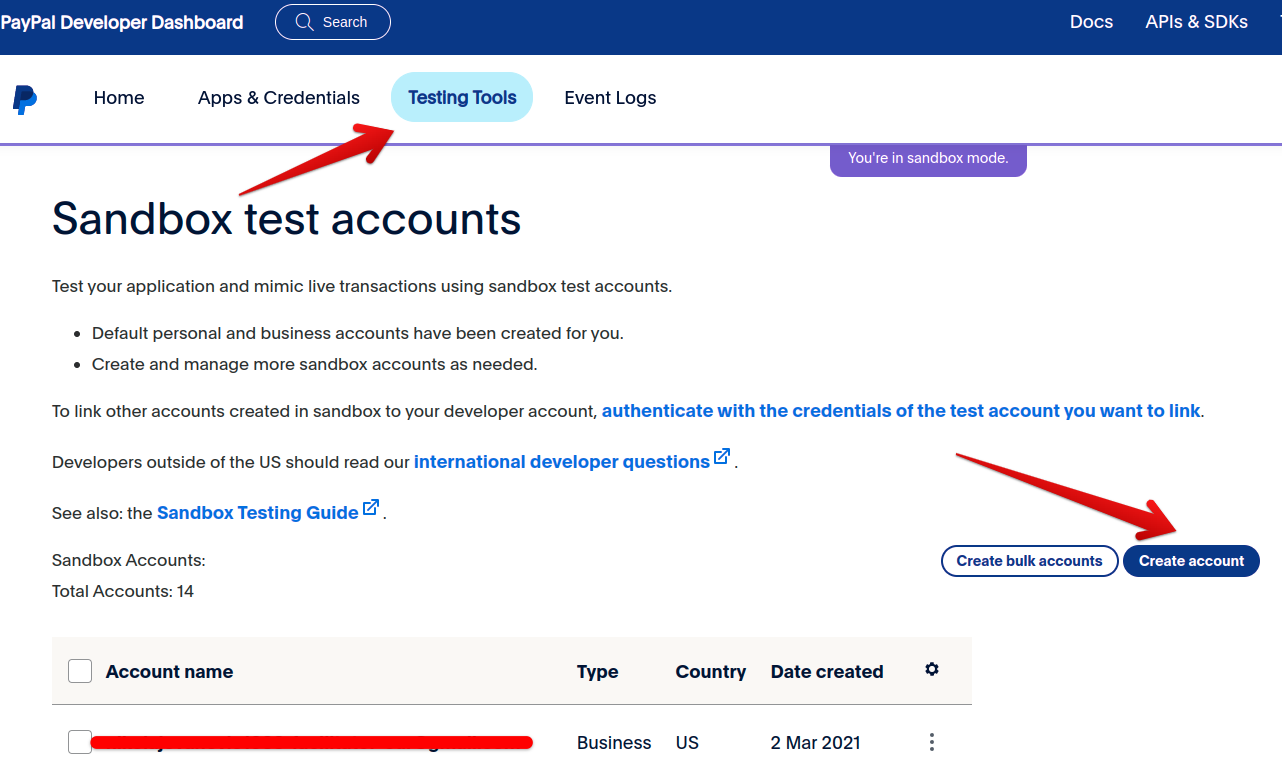Click the Date created column header

click(x=827, y=672)
